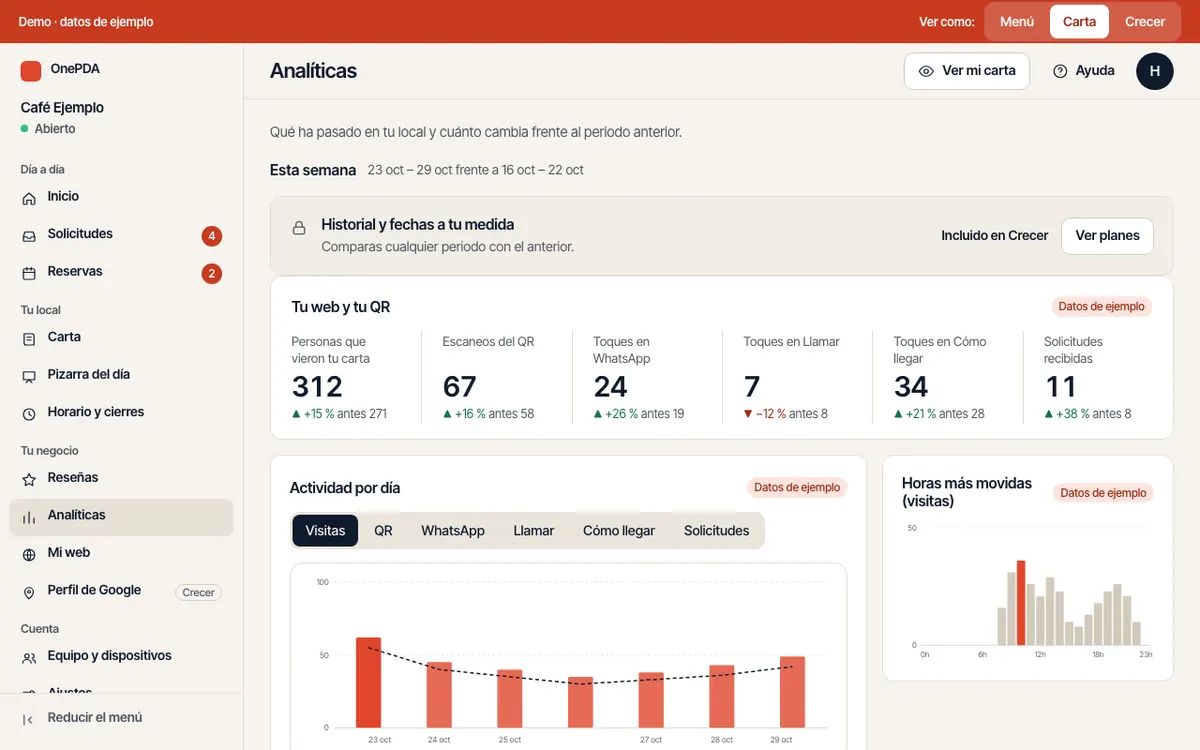1200x750 pixels.
Task: Click the 67 Escaneos del QR value
Action: pyautogui.click(x=460, y=387)
